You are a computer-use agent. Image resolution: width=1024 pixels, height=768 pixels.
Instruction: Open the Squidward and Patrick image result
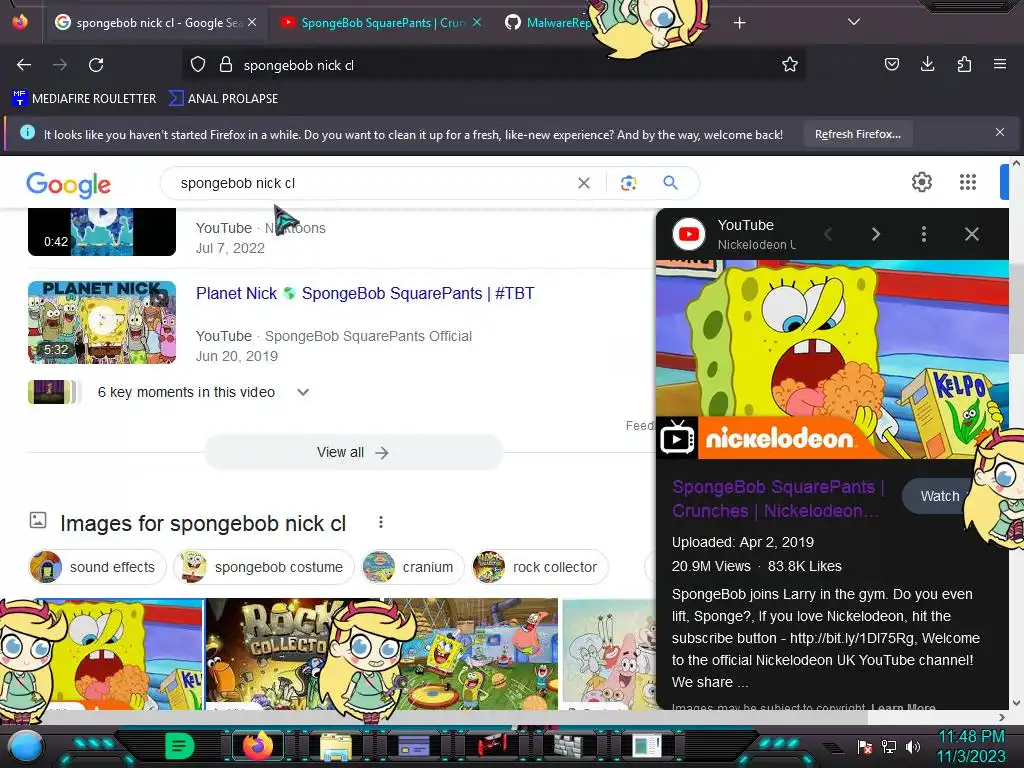point(609,654)
